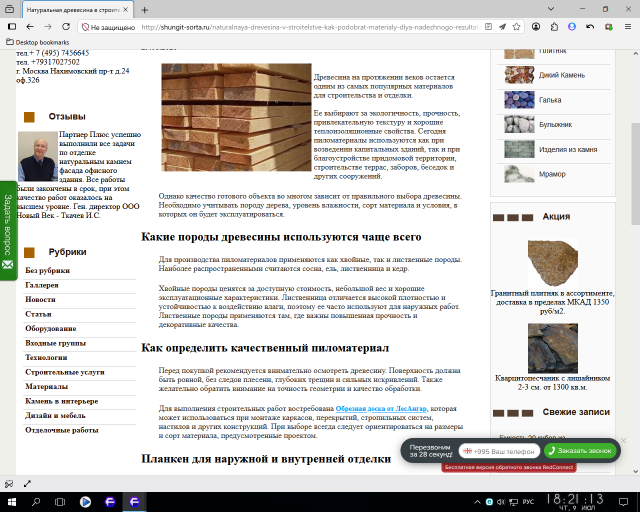Viewport: 640px width, 512px height.
Task: Expand the tab list chevron
Action: 551,9
